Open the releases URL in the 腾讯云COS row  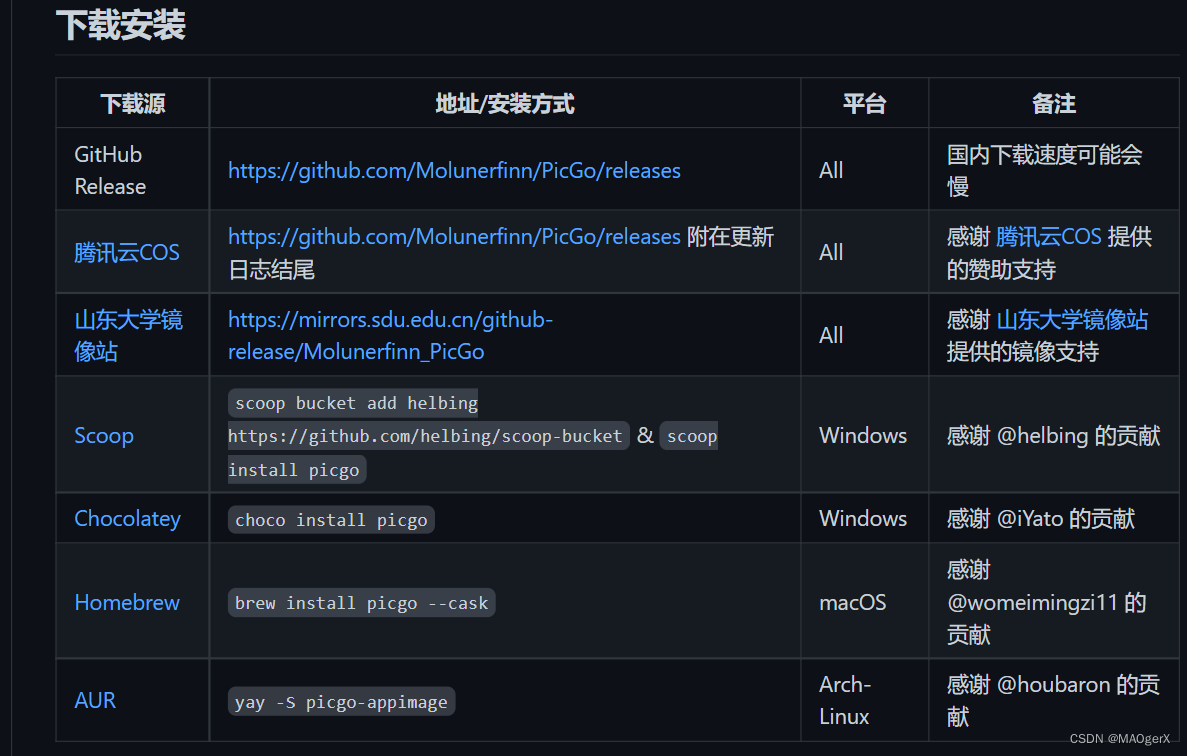(454, 237)
